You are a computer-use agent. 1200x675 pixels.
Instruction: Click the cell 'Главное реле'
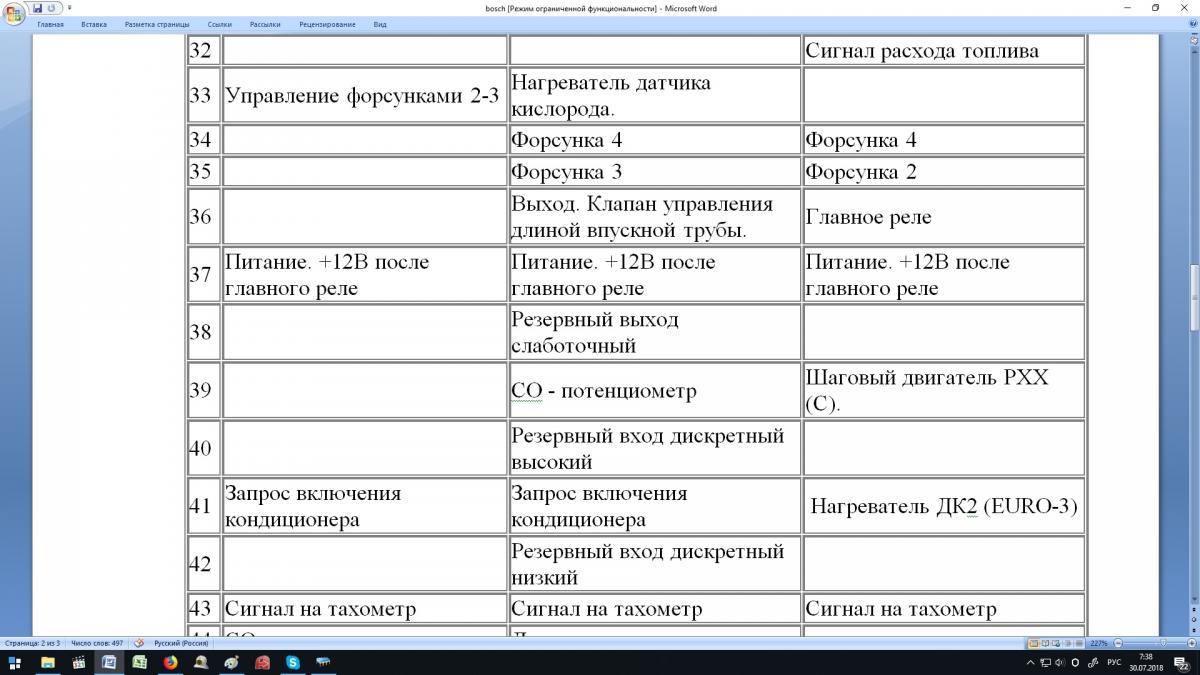click(944, 217)
